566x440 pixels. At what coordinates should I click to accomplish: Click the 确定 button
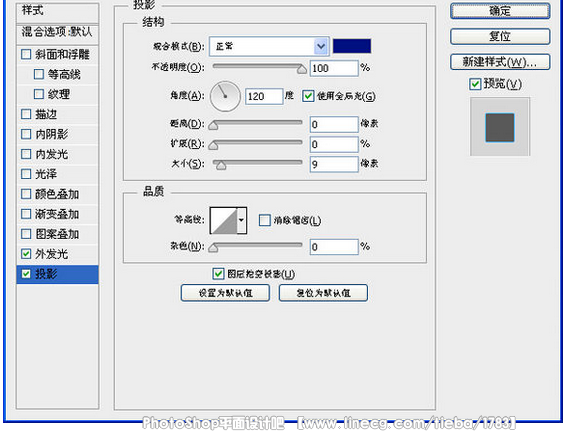pyautogui.click(x=500, y=11)
